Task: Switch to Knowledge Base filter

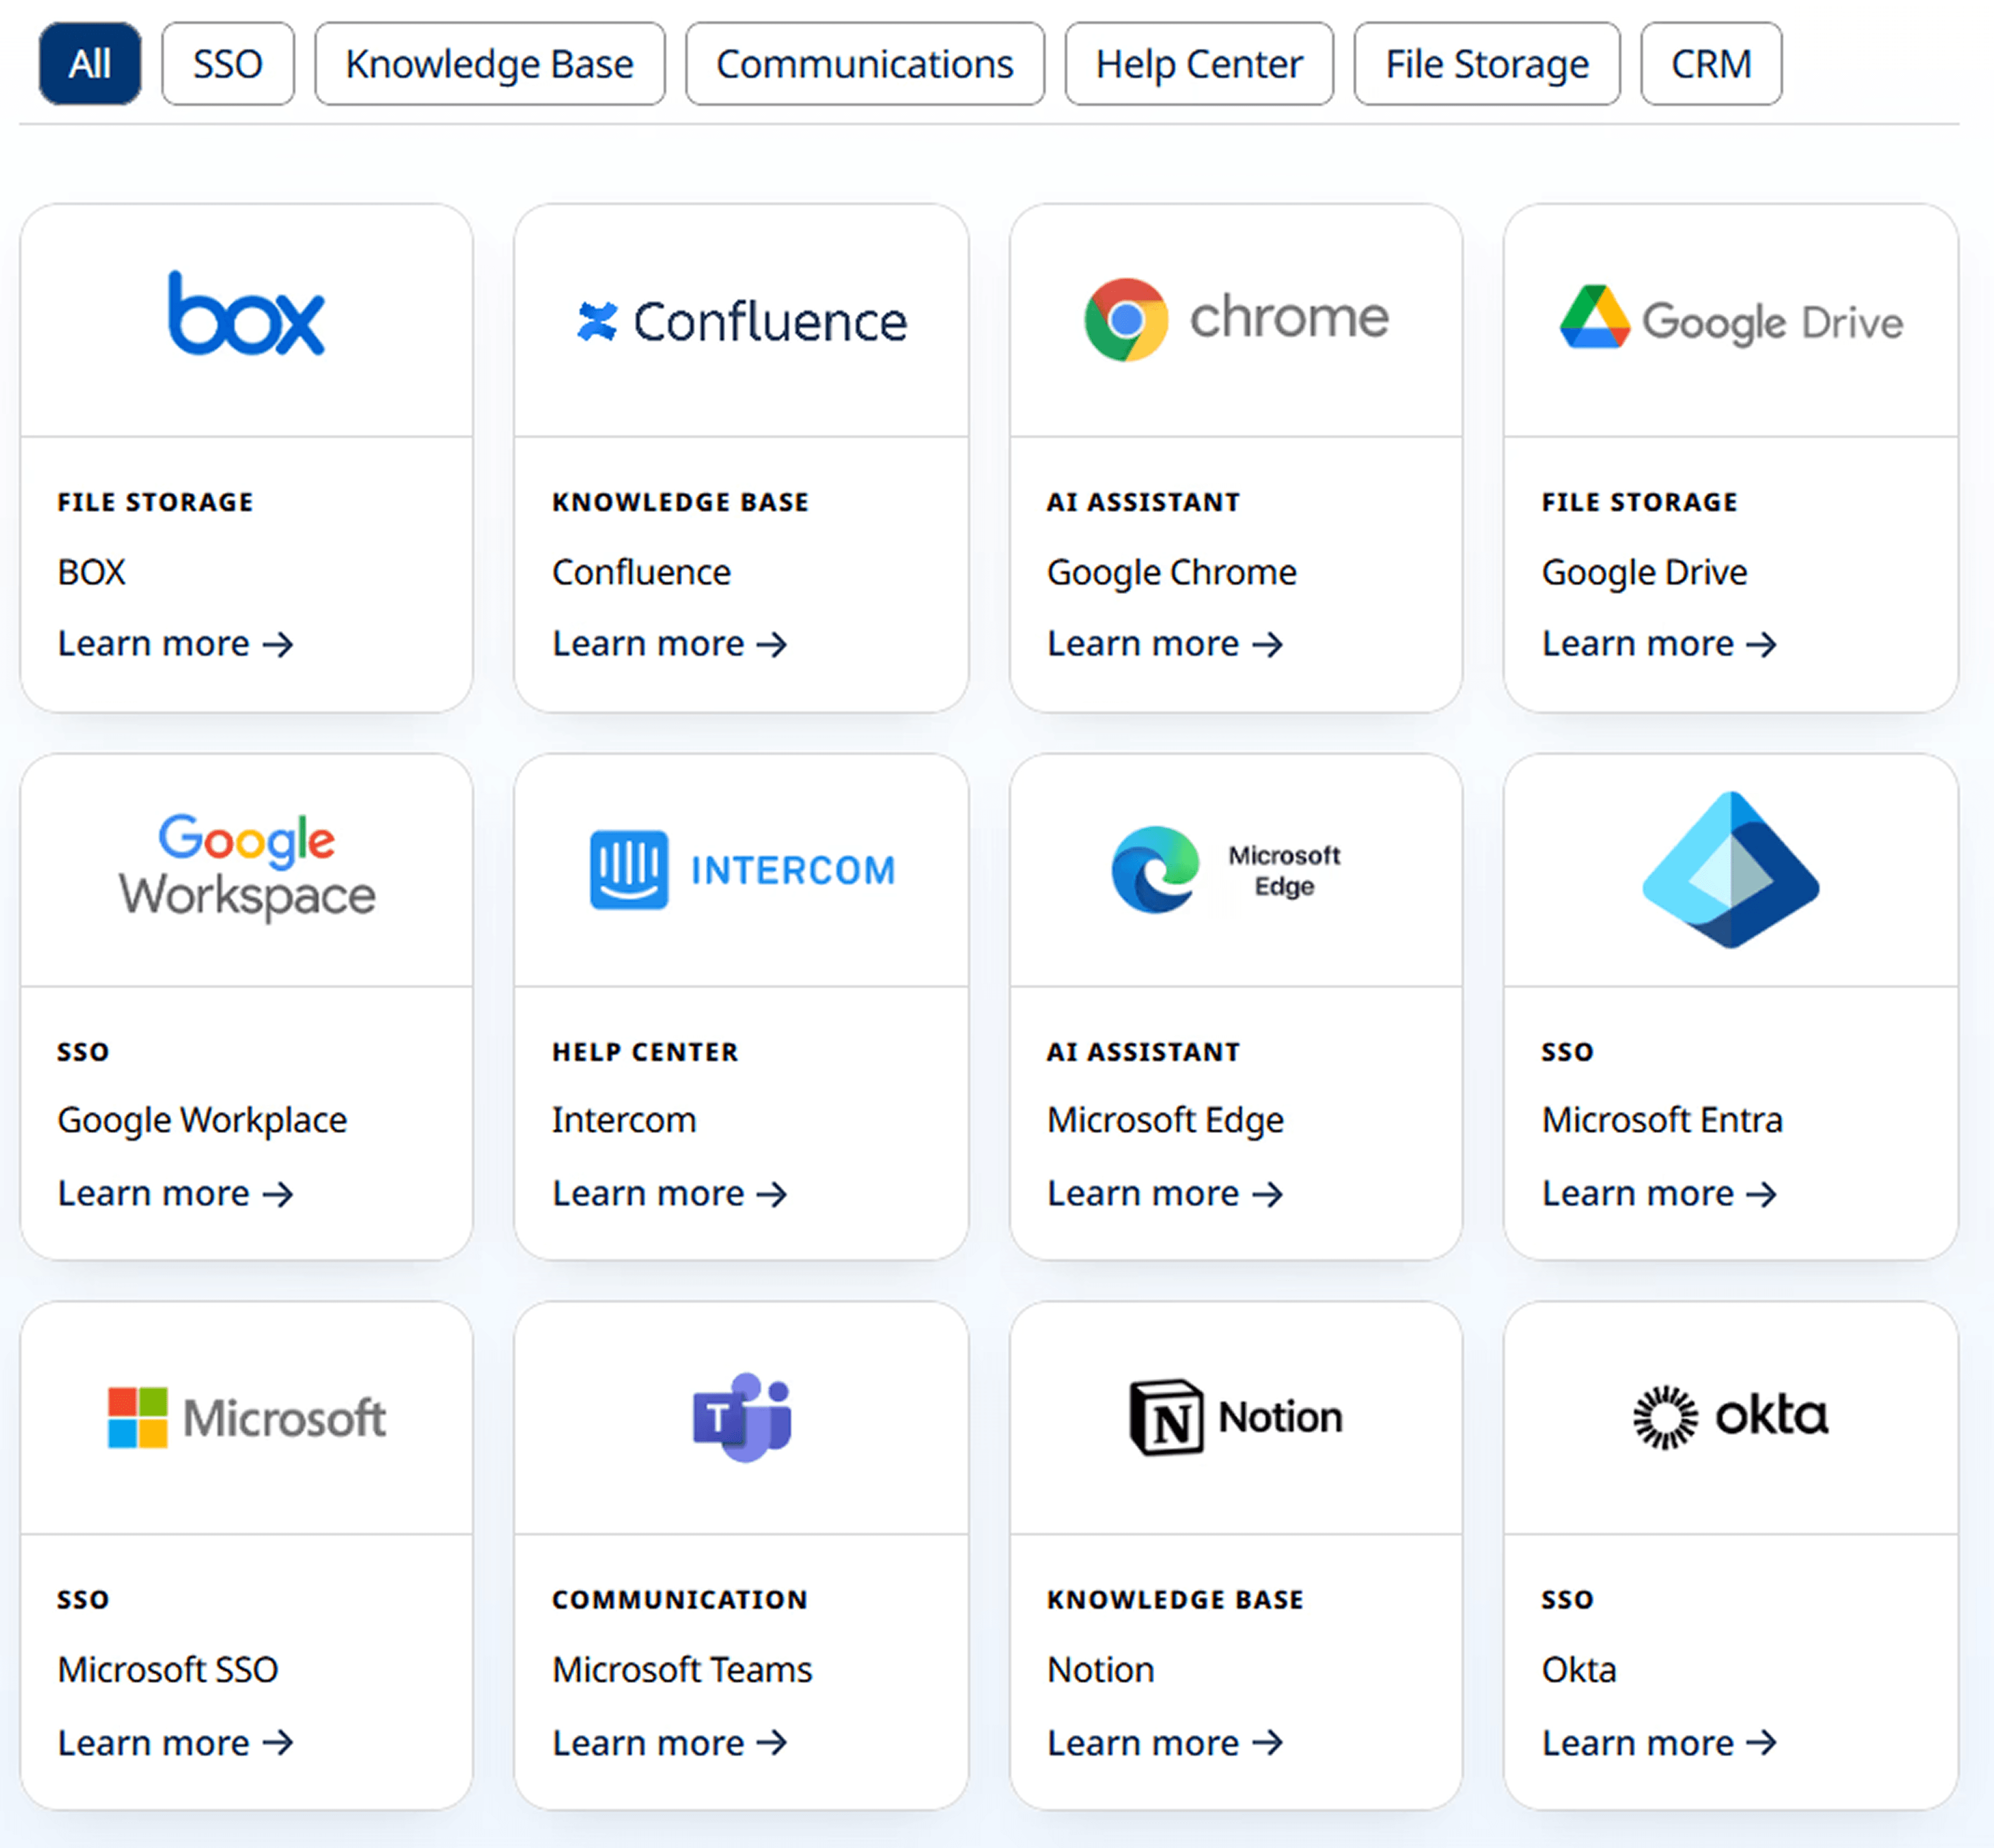Action: [x=489, y=64]
